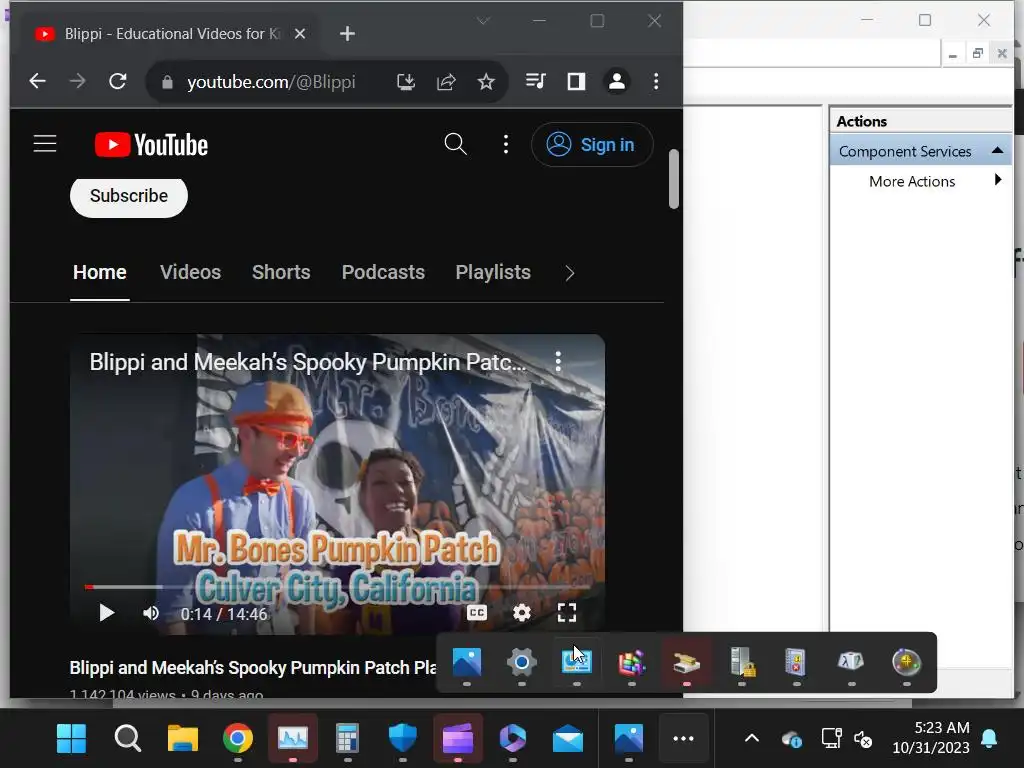Switch to channel Videos tab
Screen dimensions: 1024x768
point(191,272)
